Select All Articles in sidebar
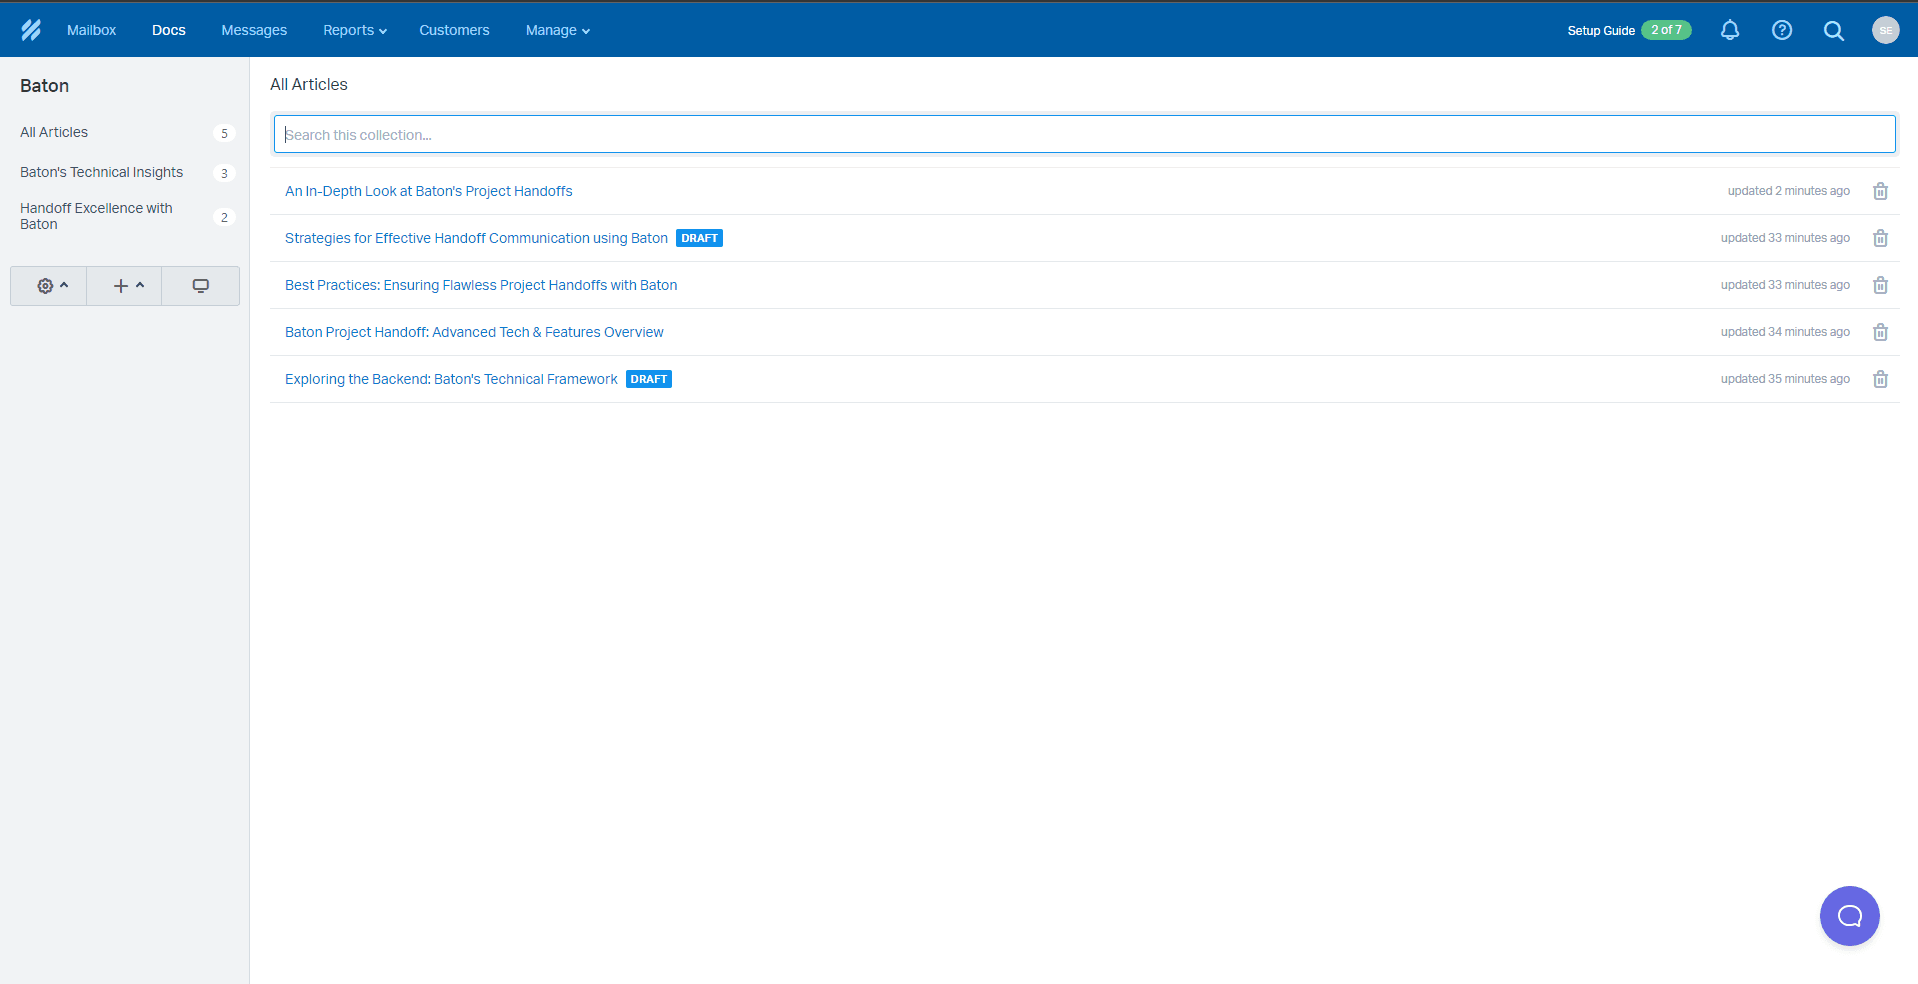The height and width of the screenshot is (984, 1918). pyautogui.click(x=54, y=132)
